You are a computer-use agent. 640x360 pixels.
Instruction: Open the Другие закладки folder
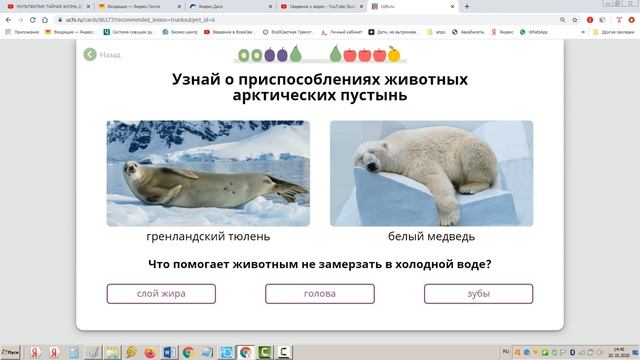click(614, 32)
